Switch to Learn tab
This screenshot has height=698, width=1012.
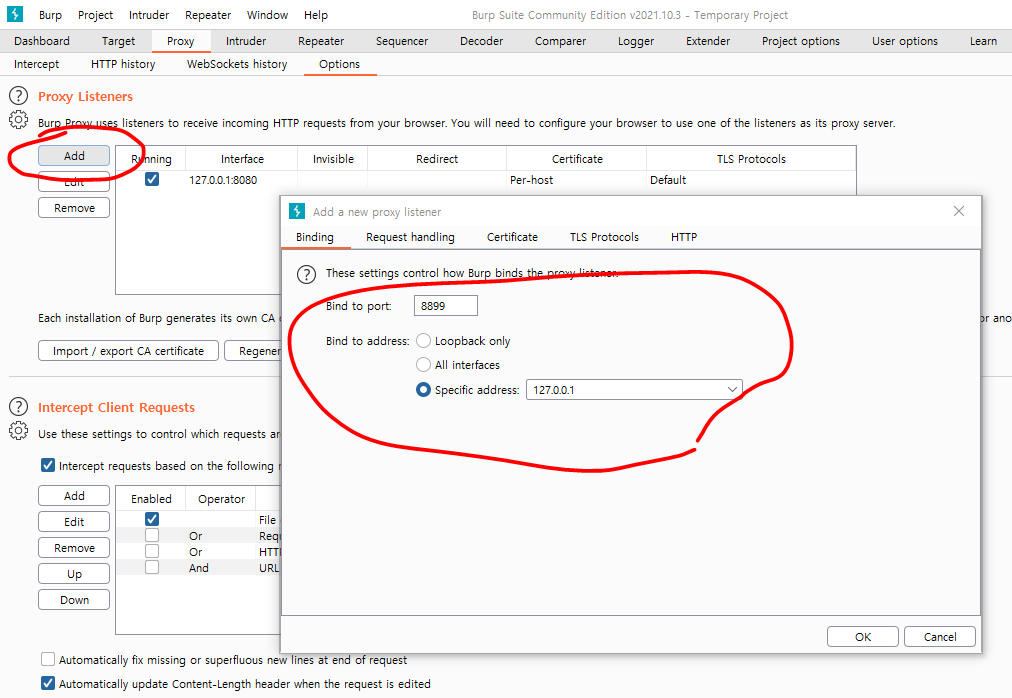pyautogui.click(x=983, y=41)
